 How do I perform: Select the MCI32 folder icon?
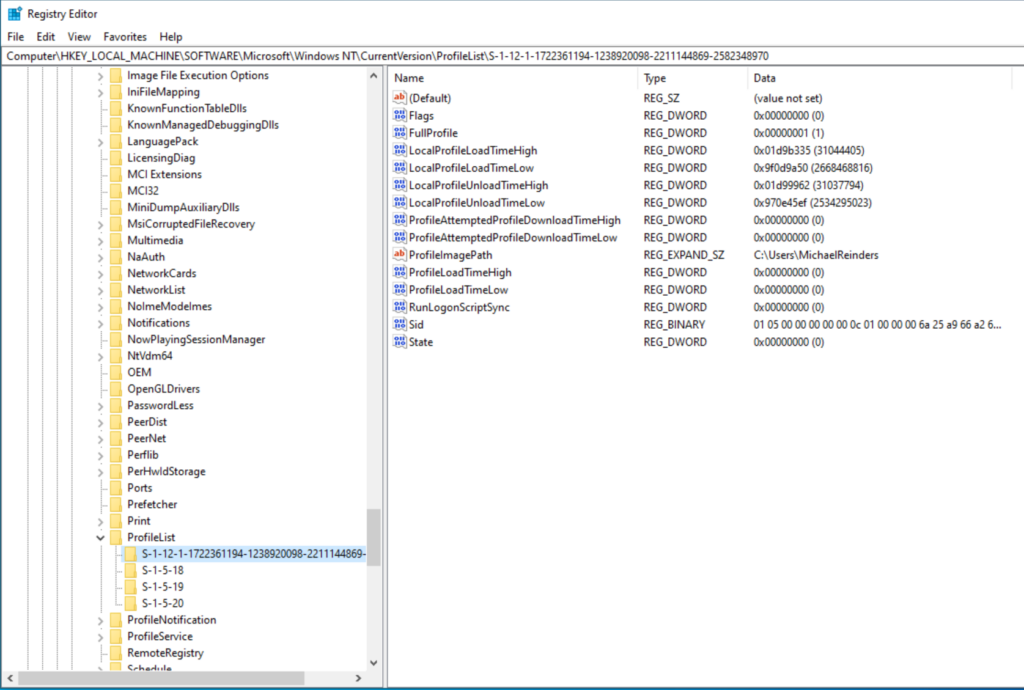point(116,191)
